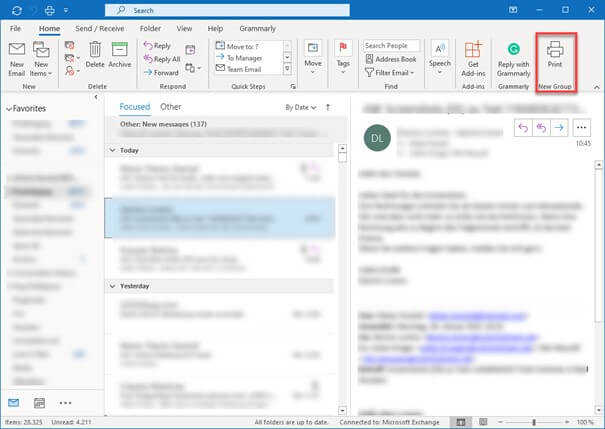Collapse the Yesterday group
Screen dimensions: 605x429
tap(112, 286)
